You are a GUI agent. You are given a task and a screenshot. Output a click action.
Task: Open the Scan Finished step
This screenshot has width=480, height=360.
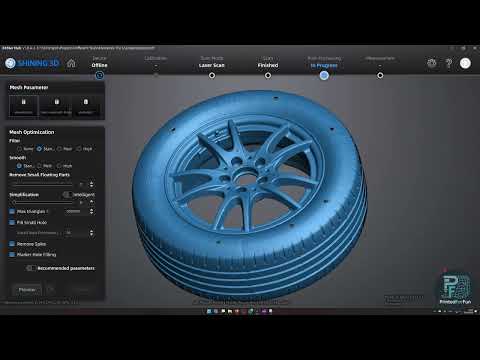(x=268, y=62)
